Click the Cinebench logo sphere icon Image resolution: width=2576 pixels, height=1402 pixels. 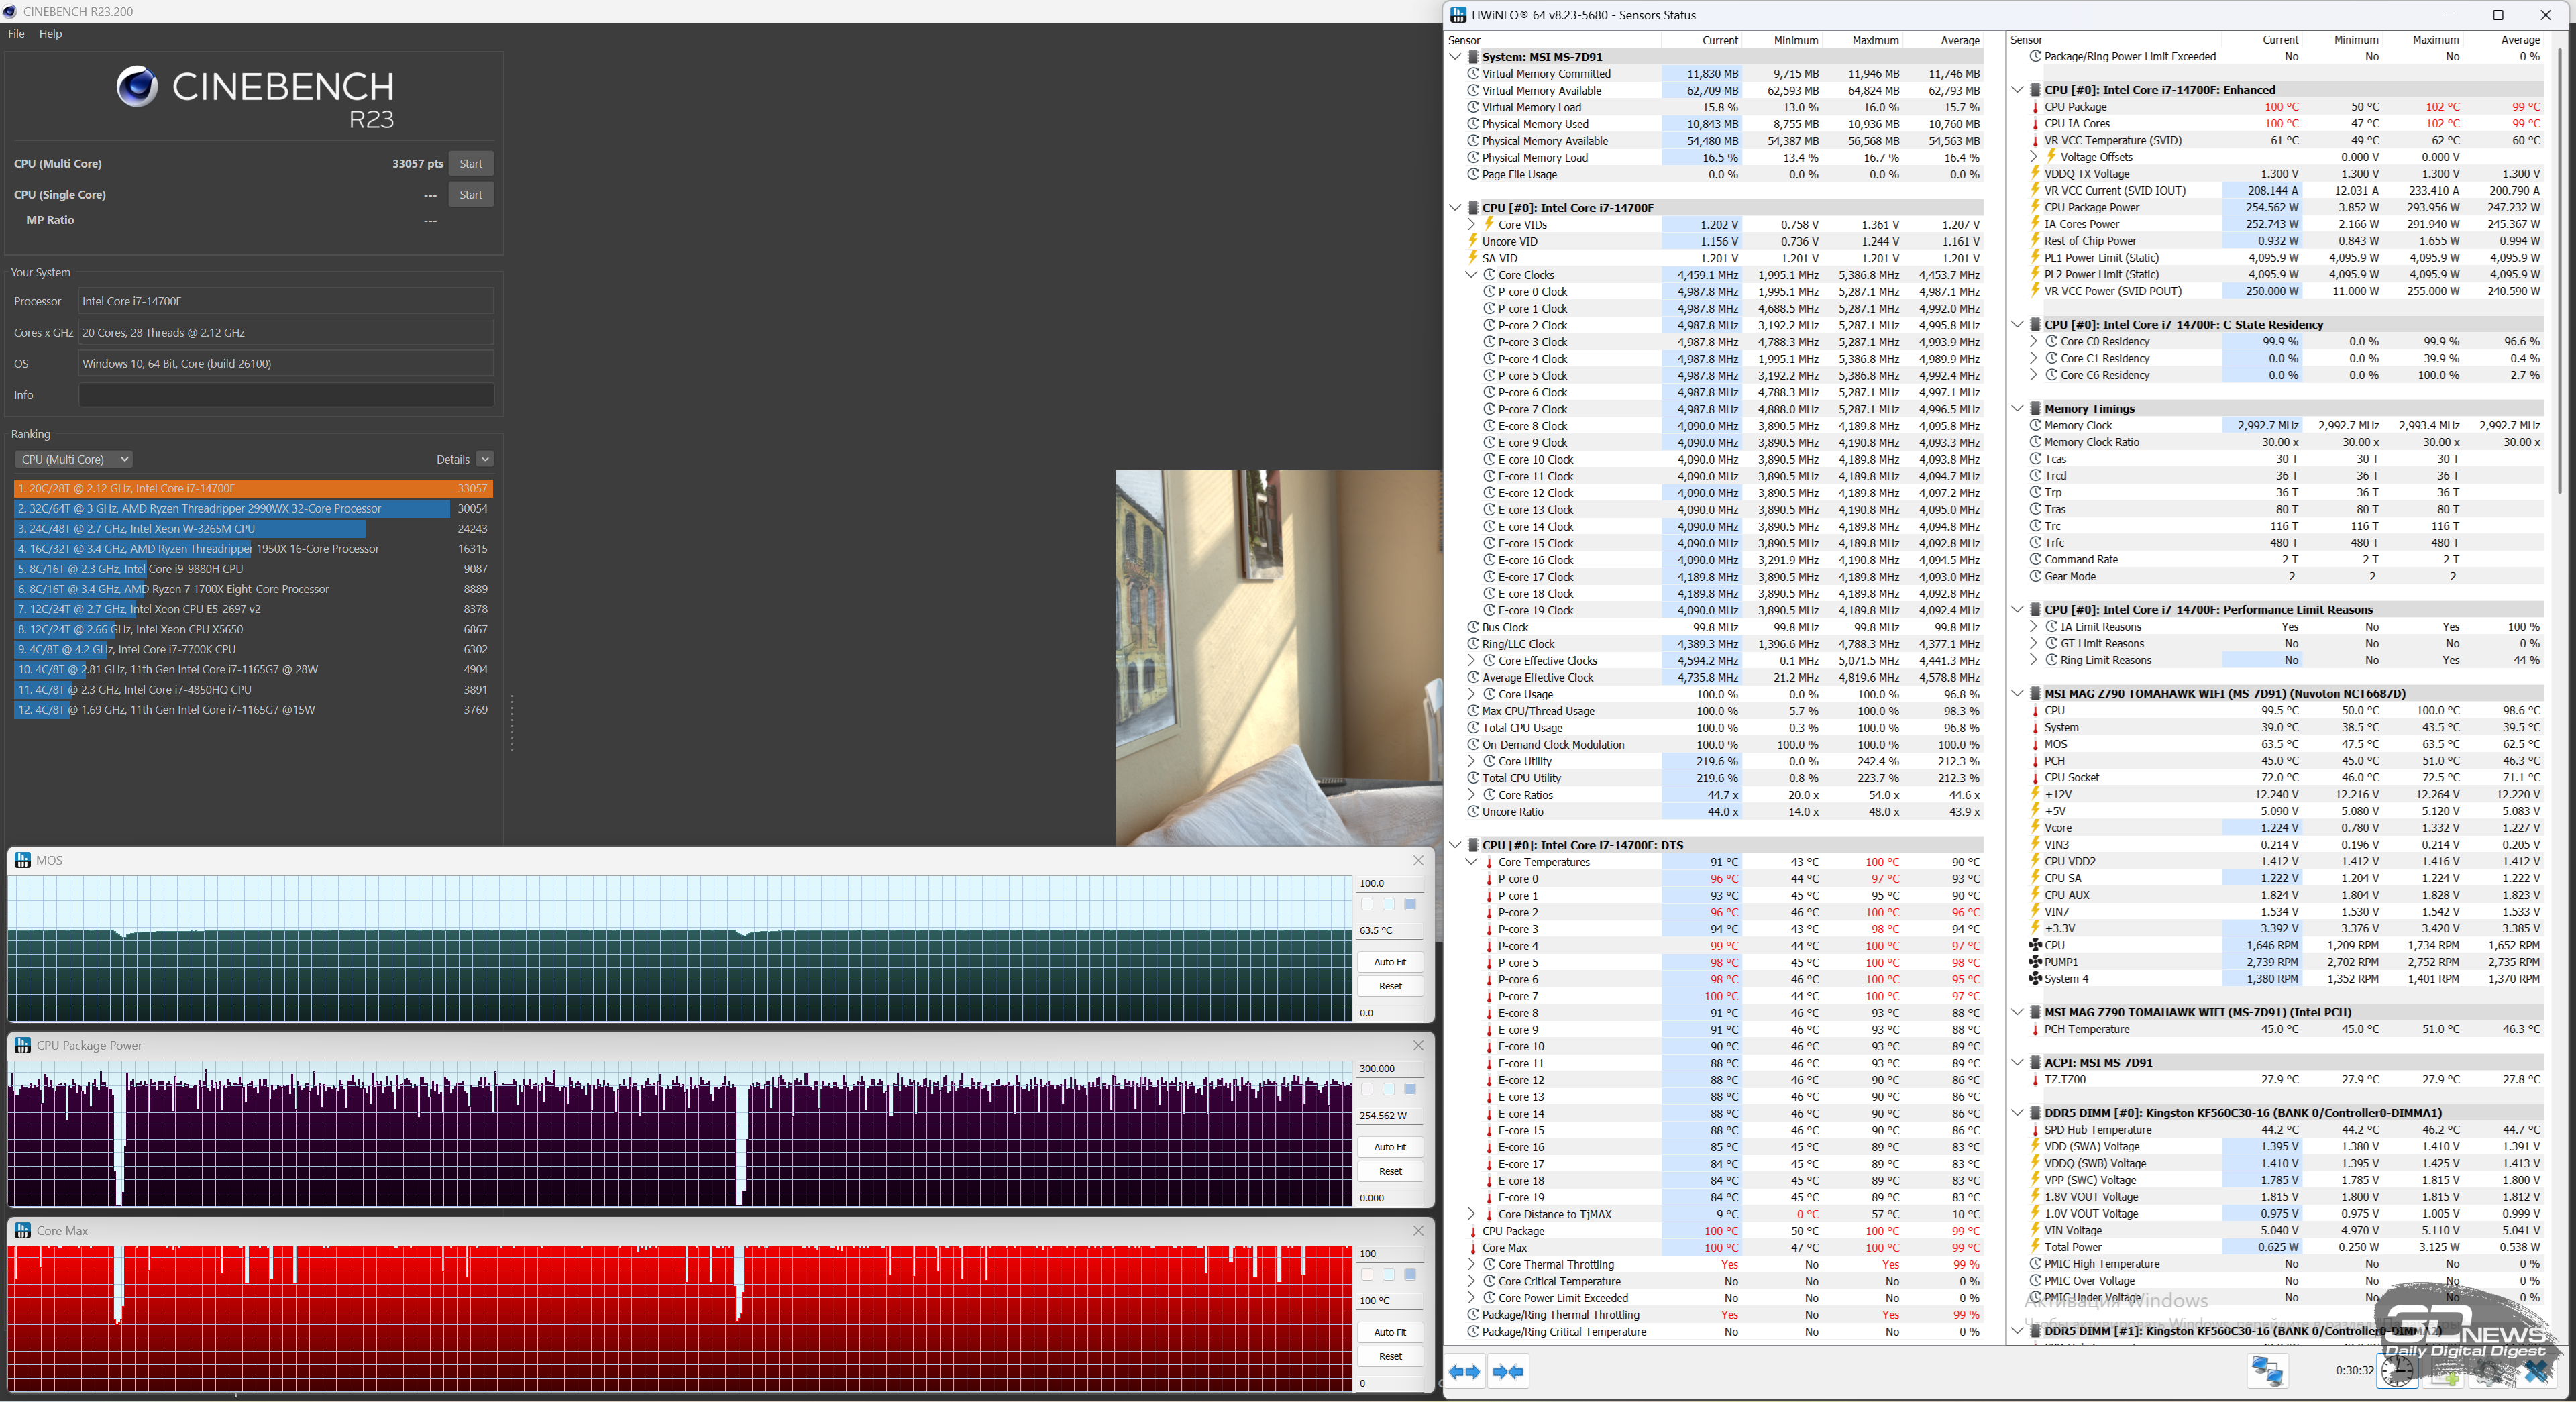tap(137, 86)
